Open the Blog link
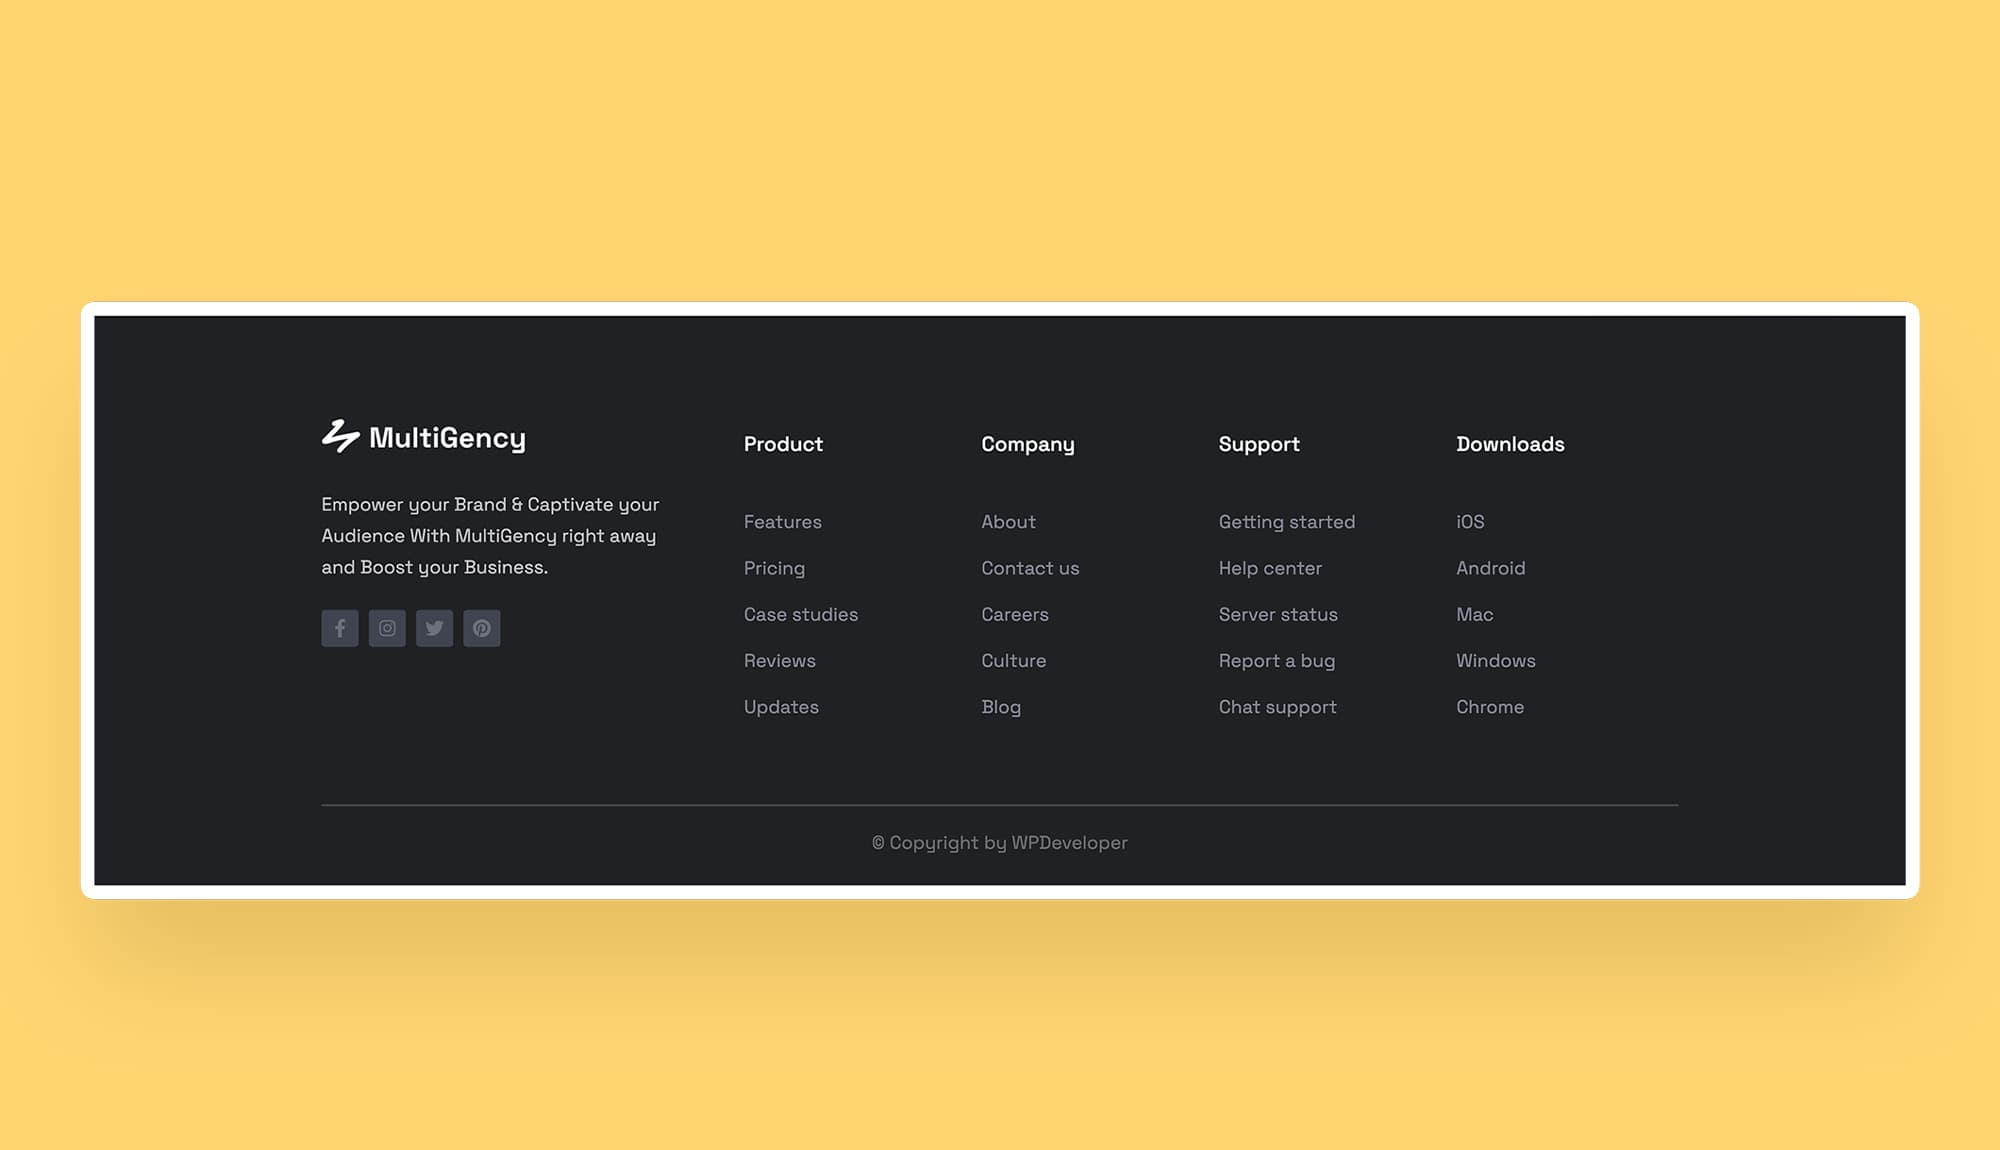 pyautogui.click(x=1000, y=707)
